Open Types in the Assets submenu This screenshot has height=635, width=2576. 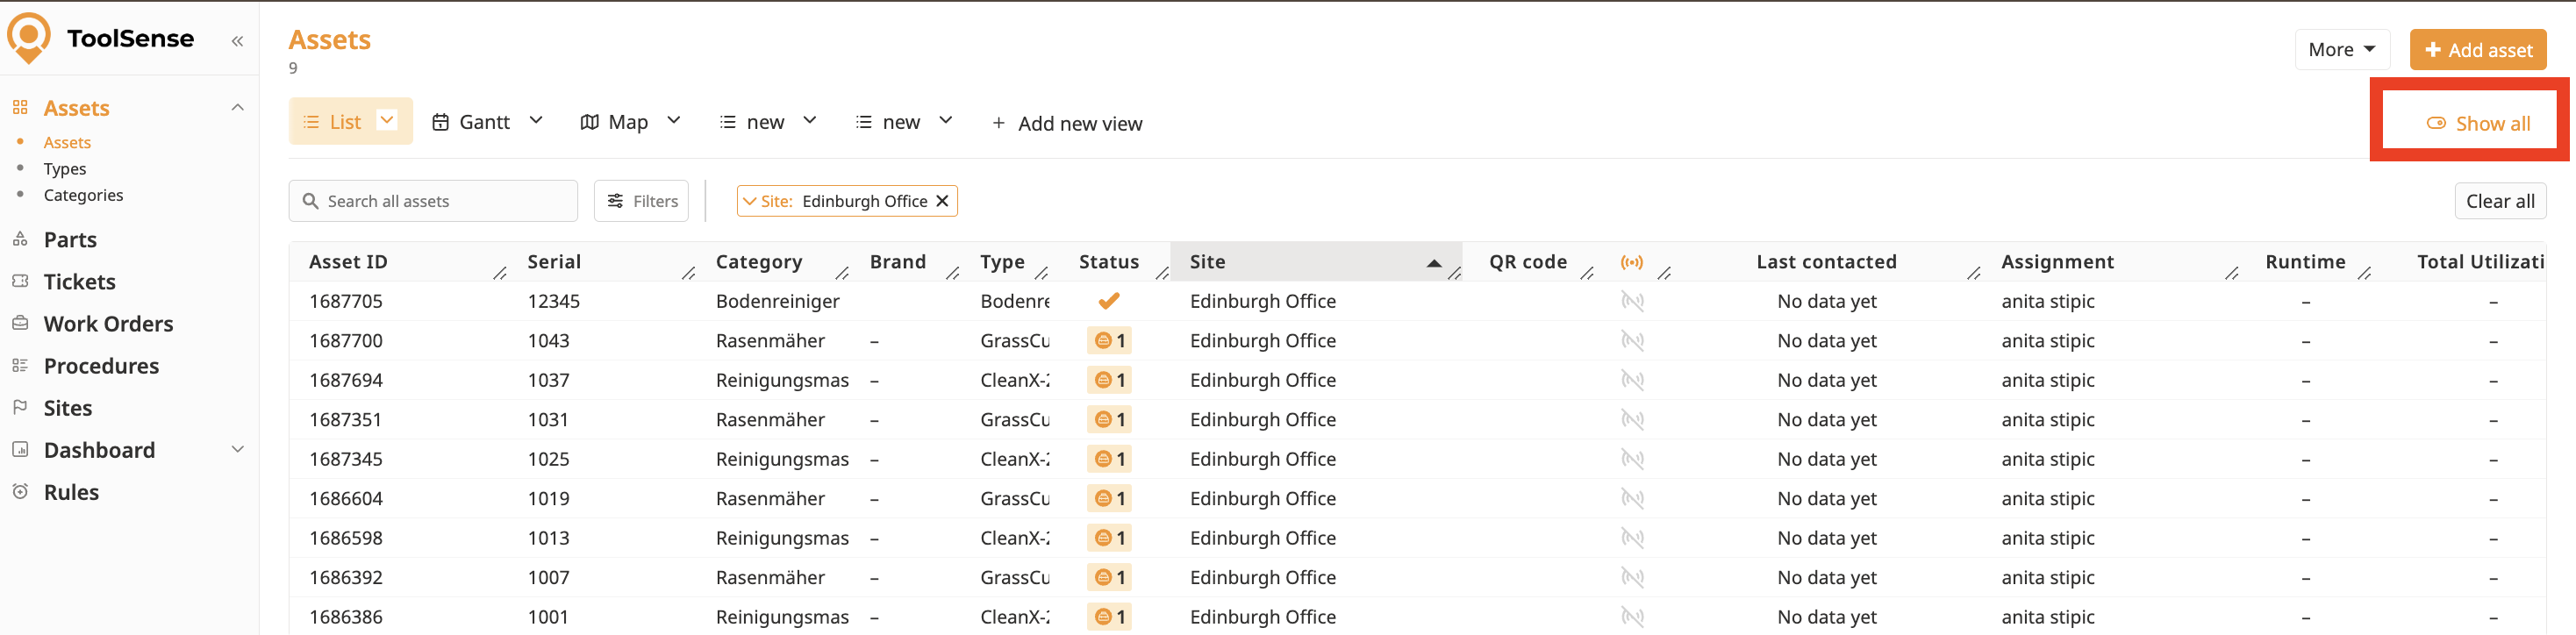[65, 169]
